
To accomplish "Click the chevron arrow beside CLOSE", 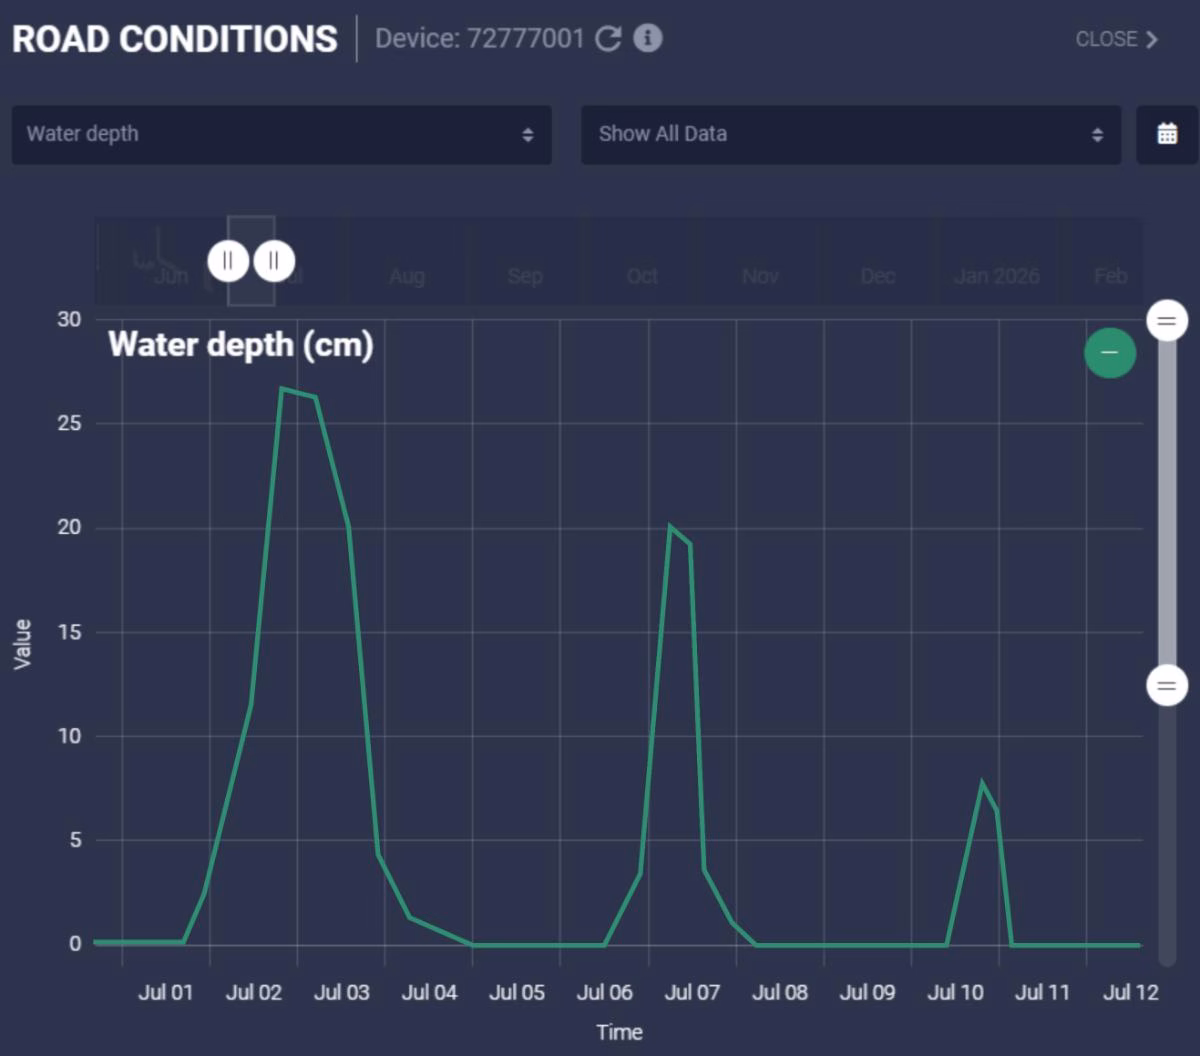I will 1152,39.
